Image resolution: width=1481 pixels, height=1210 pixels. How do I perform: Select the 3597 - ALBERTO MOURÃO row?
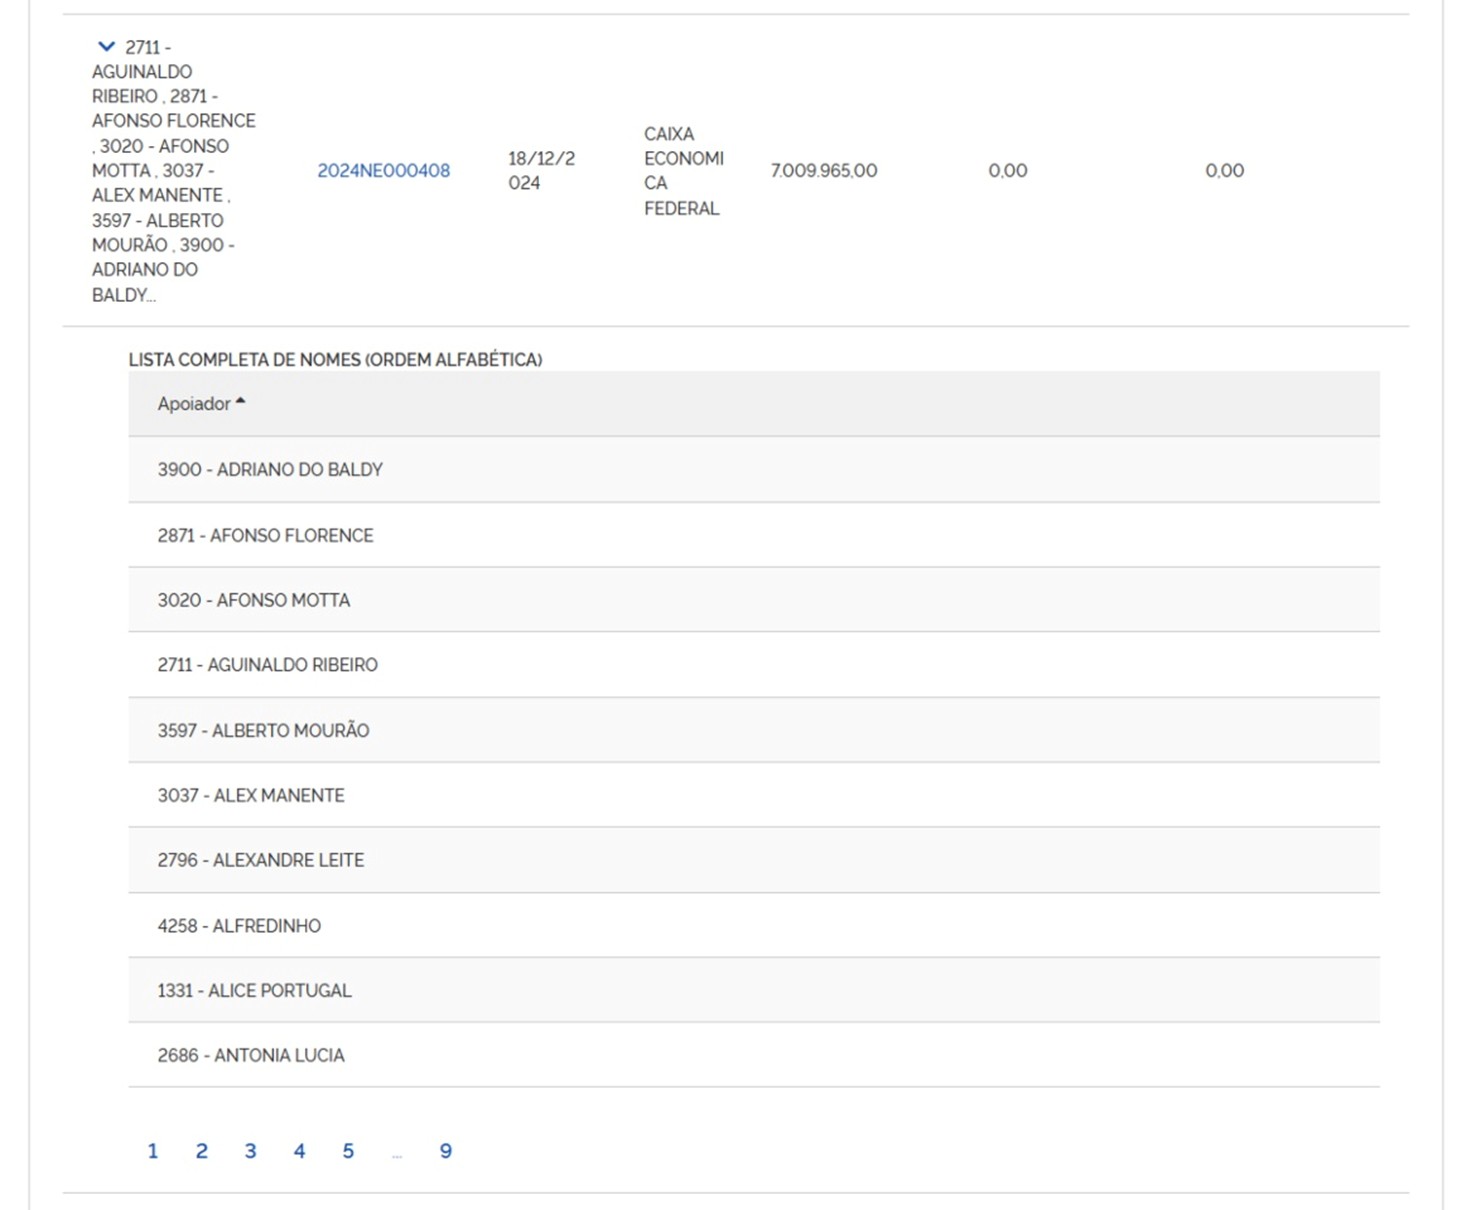click(263, 731)
